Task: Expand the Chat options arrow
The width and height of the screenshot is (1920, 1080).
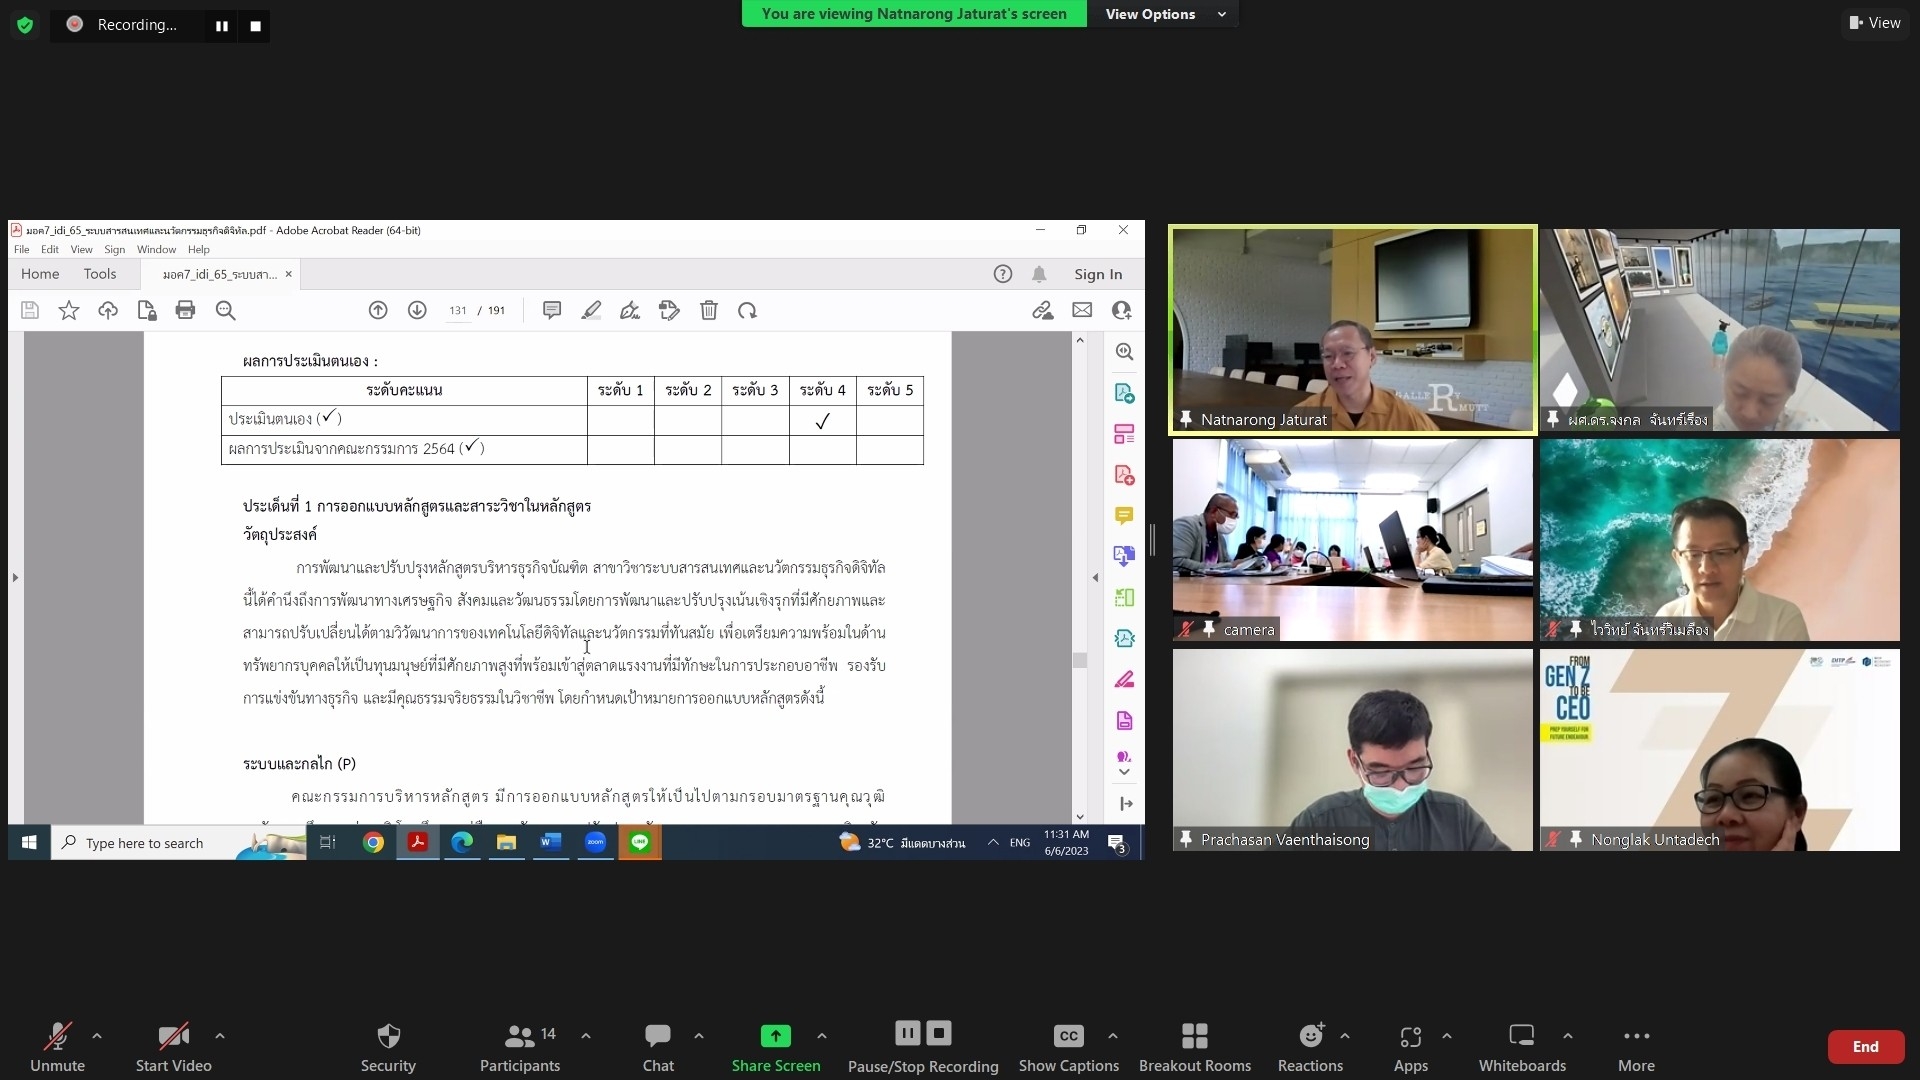Action: (699, 1036)
